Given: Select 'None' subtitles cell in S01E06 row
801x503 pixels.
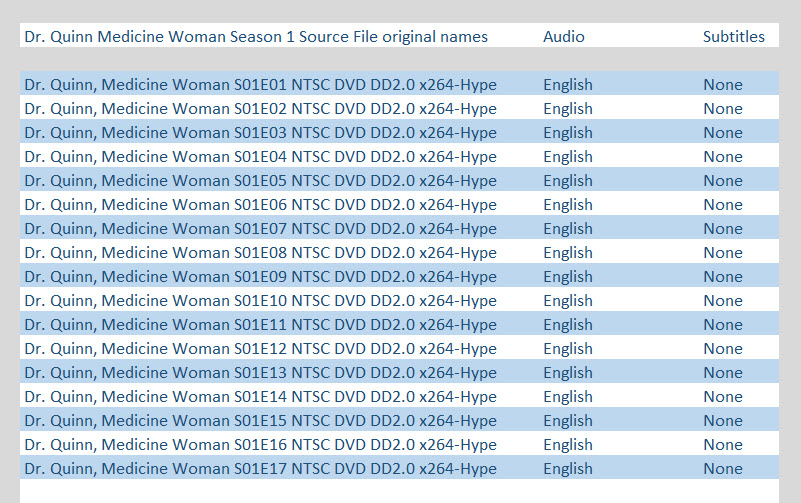Looking at the screenshot, I should tap(723, 205).
